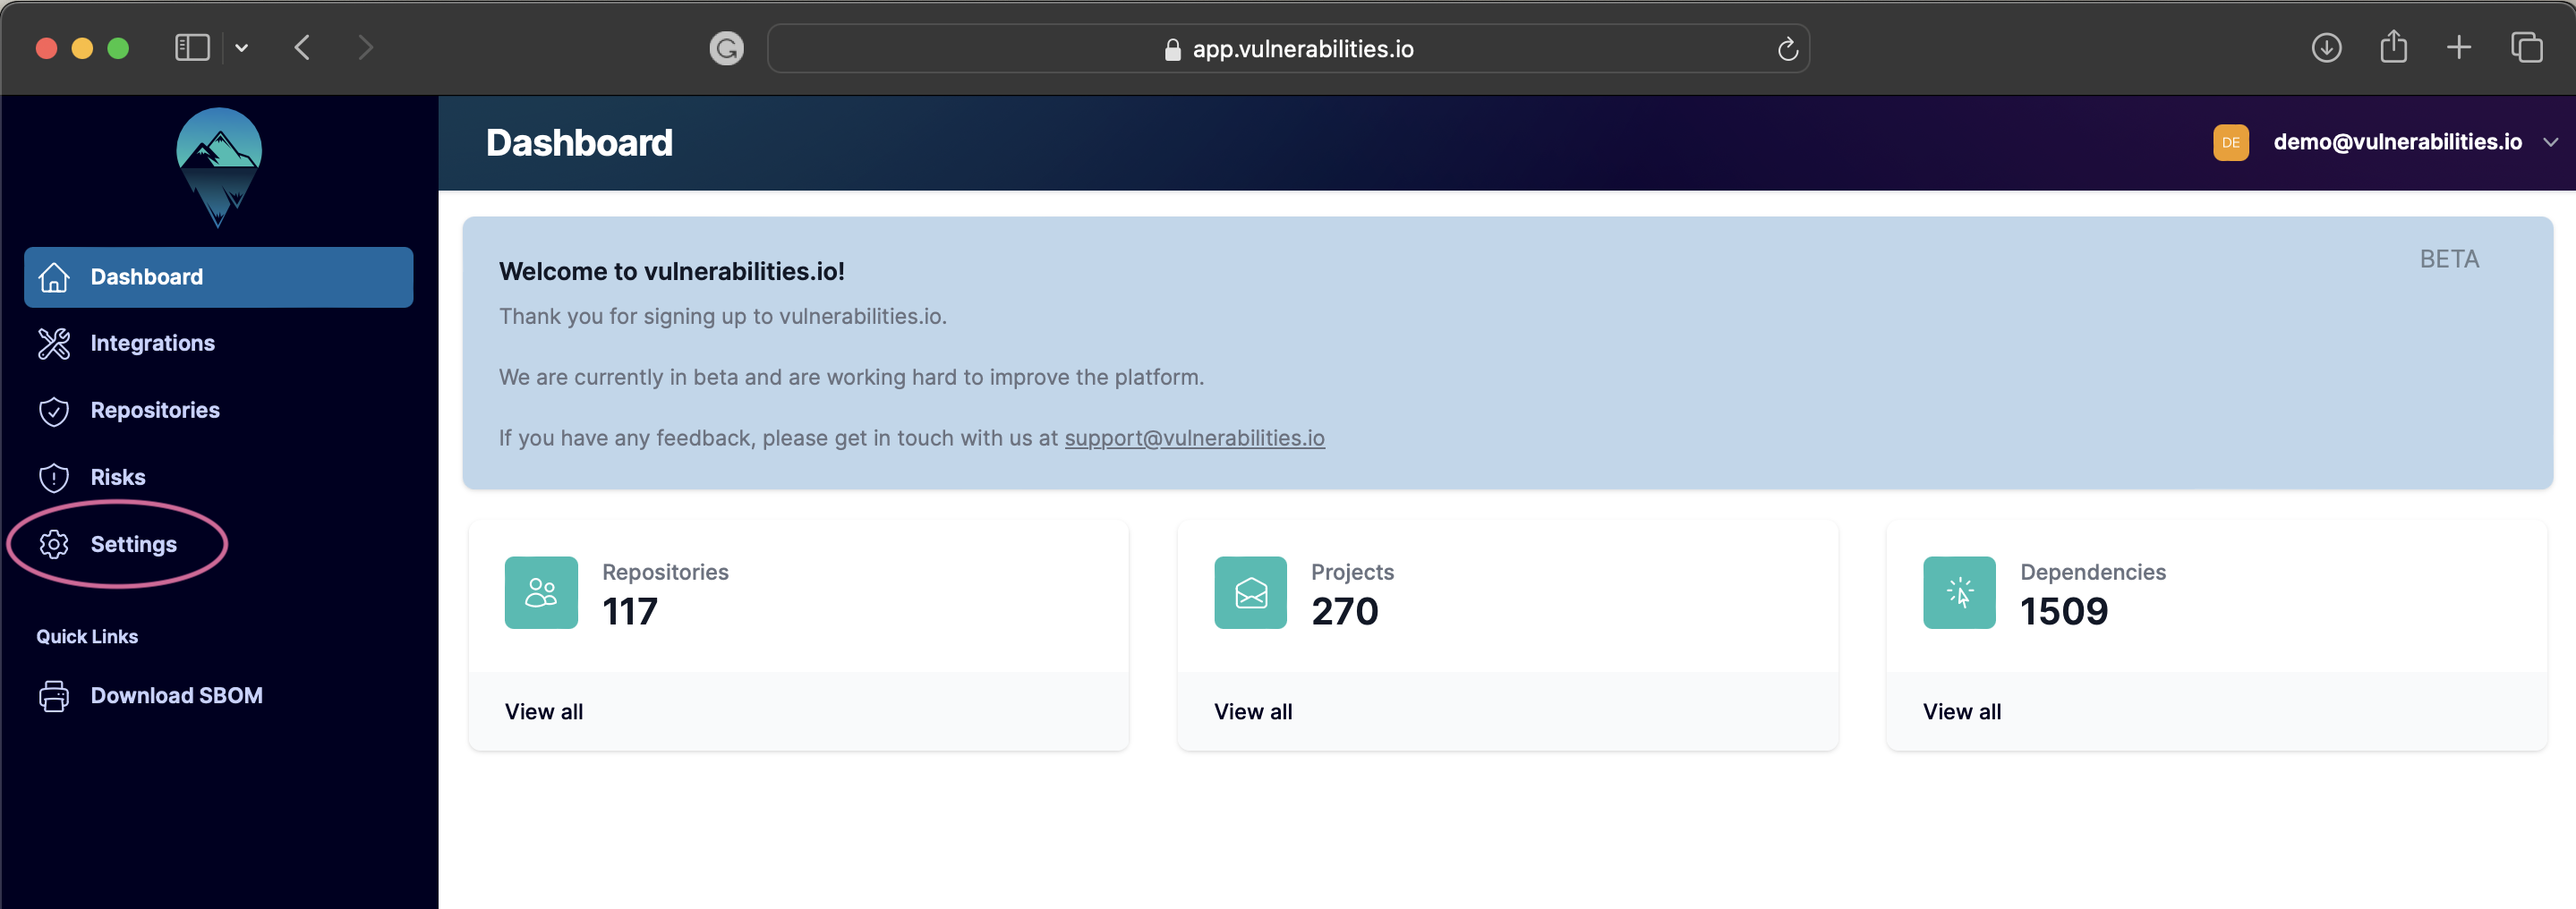
Task: Click the Repositories shield-check icon
Action: 54,410
